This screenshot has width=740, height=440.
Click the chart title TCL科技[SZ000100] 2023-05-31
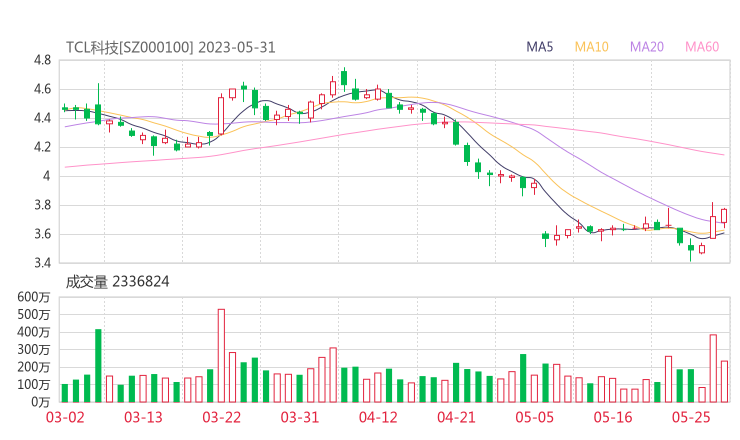[170, 48]
